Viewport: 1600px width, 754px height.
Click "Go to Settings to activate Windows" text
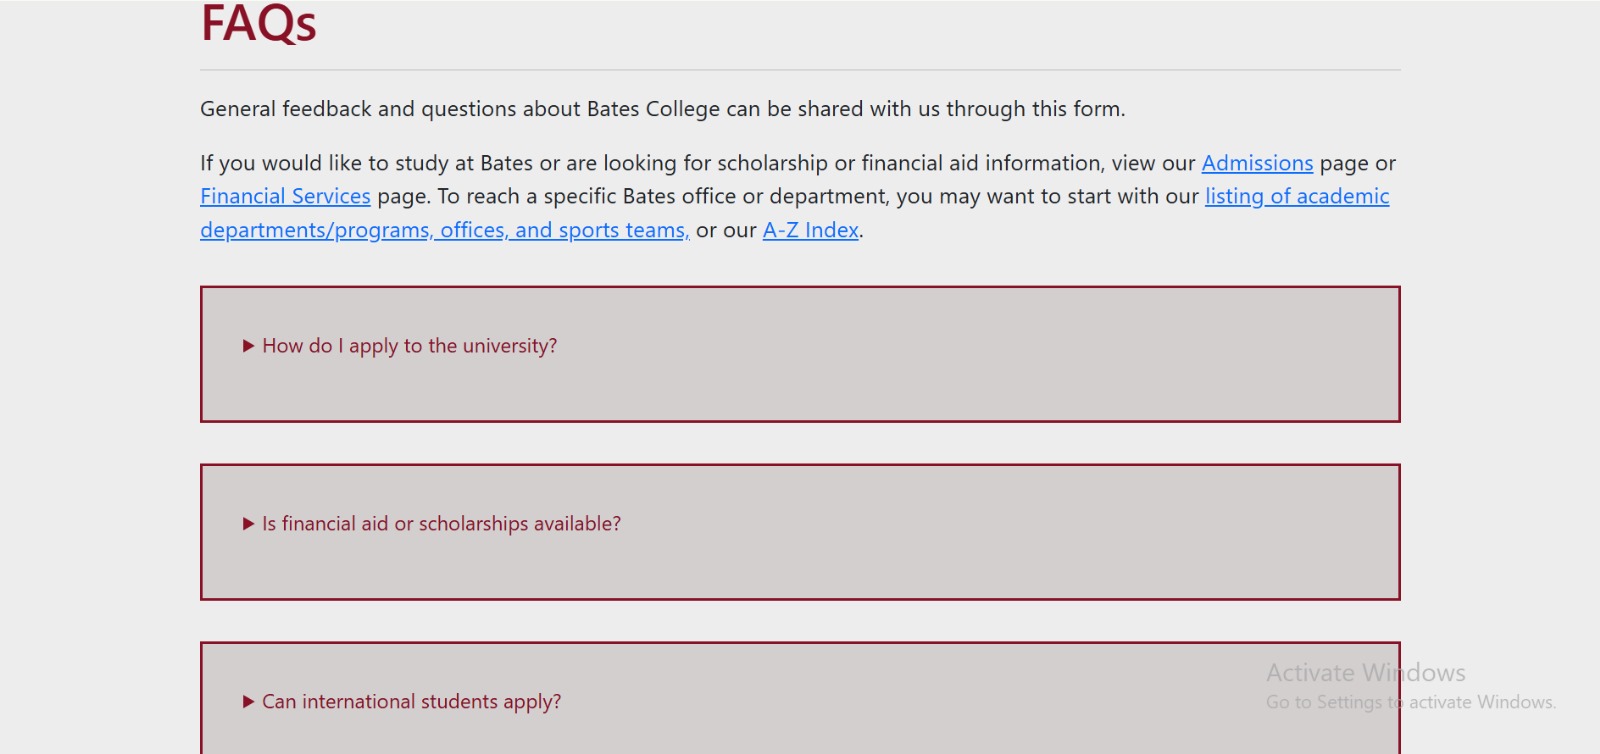[x=1410, y=702]
